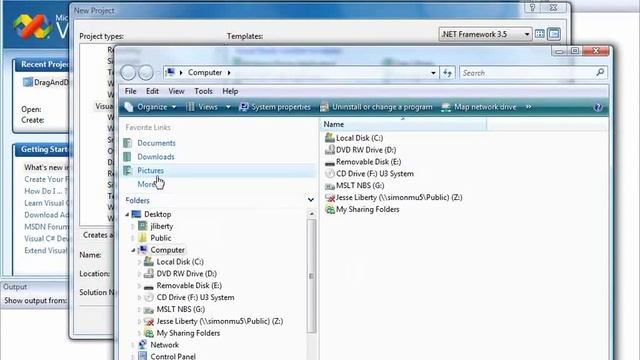Select Local Disk (C:) in the folder tree
Image resolution: width=640 pixels, height=360 pixels.
180,262
